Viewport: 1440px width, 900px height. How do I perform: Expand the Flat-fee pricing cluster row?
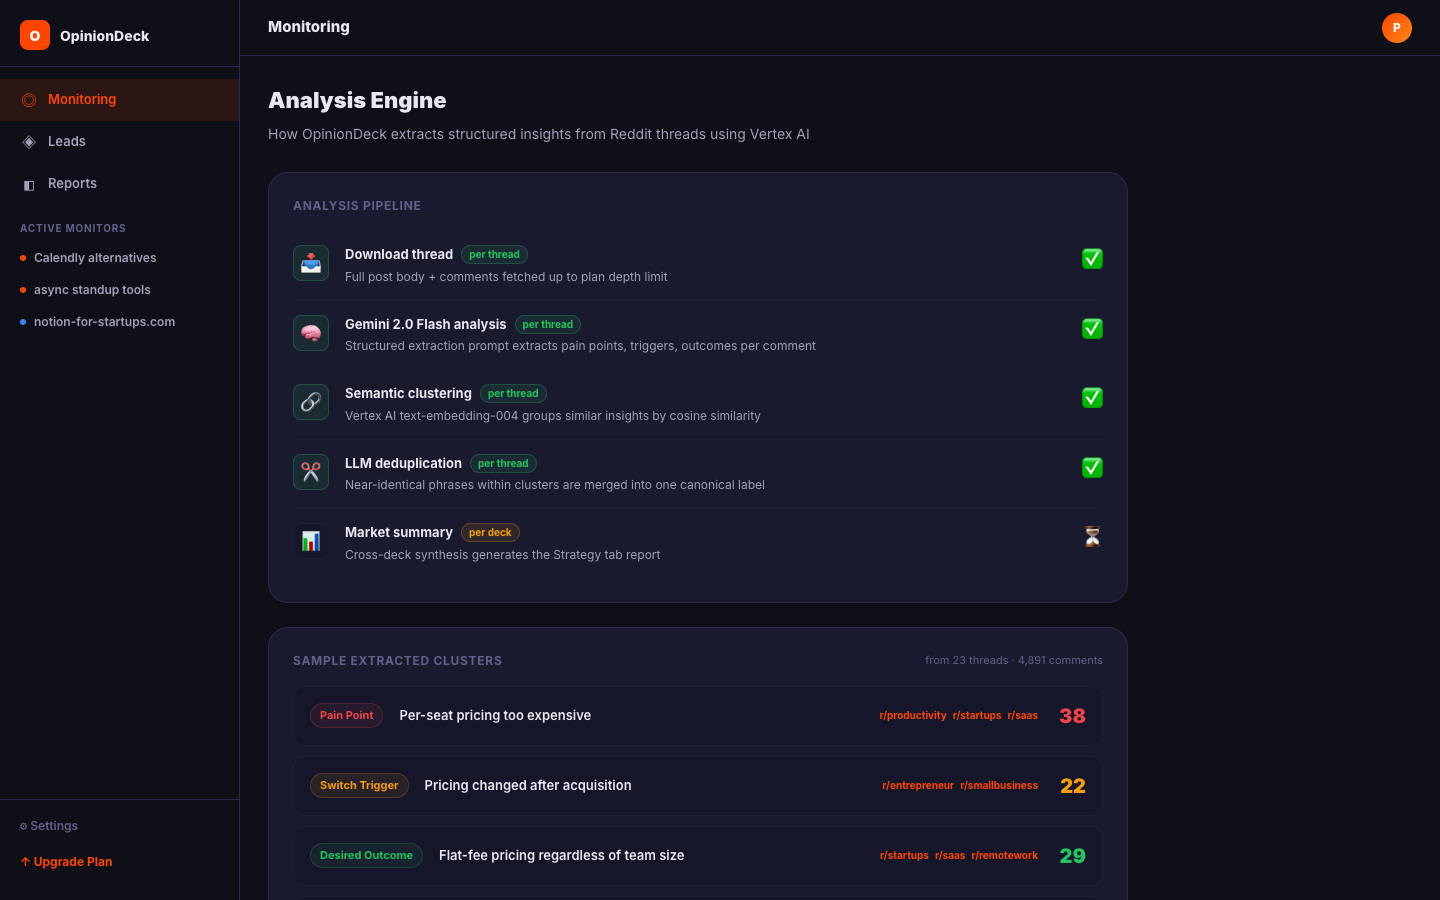point(697,856)
